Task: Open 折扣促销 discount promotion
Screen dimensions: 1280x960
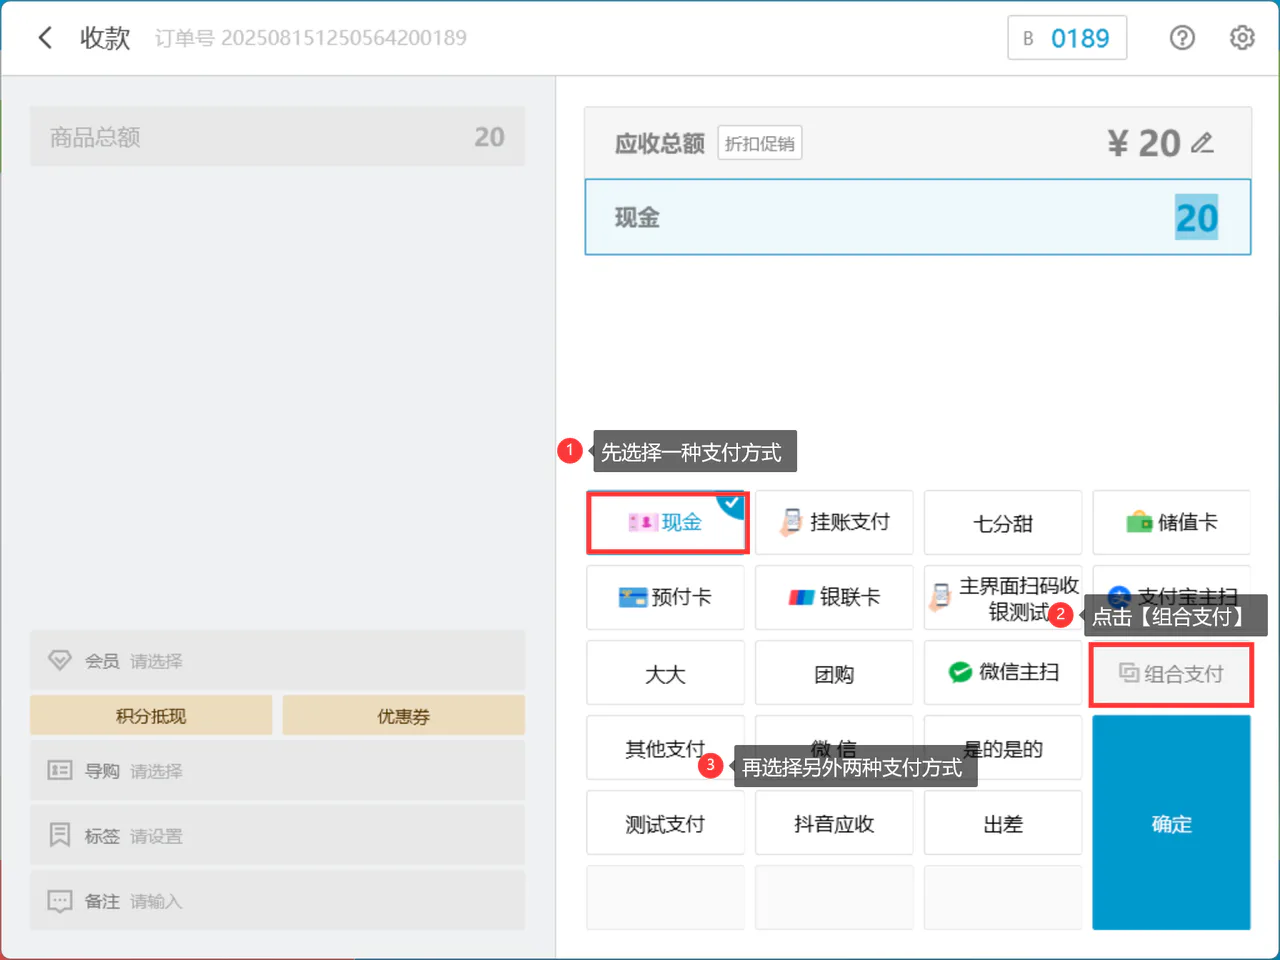Action: point(760,144)
